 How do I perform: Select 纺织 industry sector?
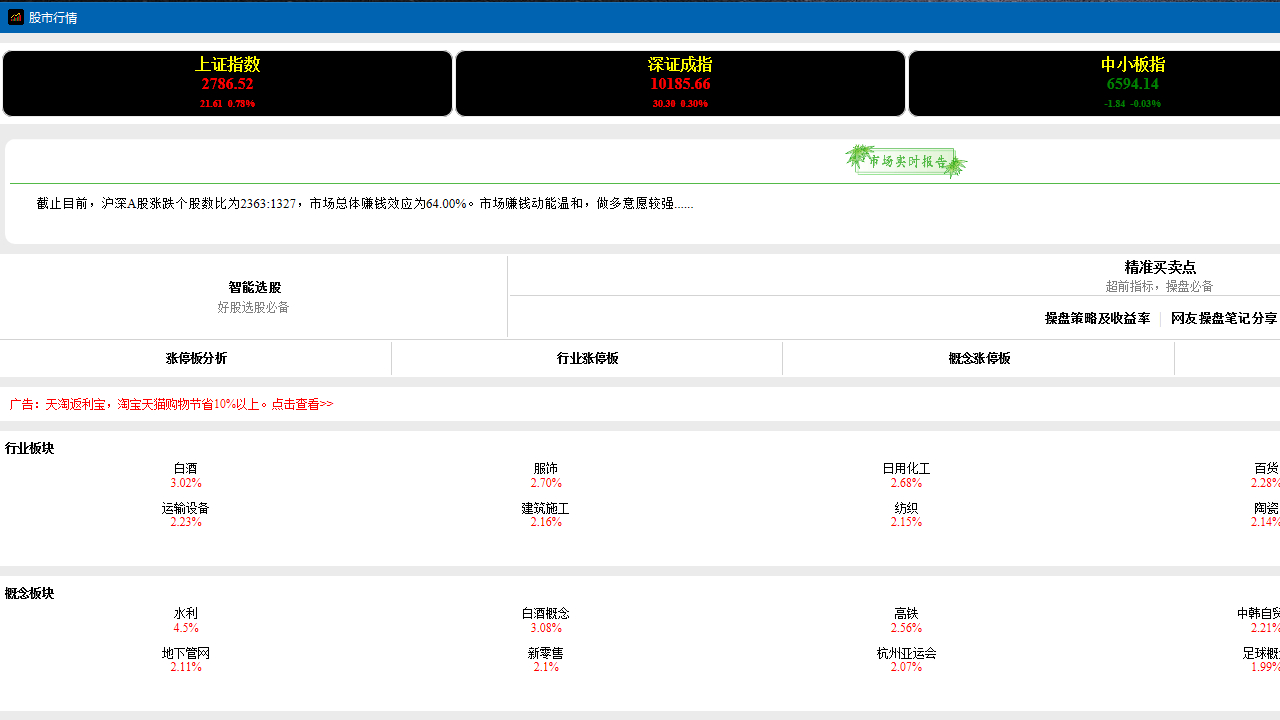point(906,508)
